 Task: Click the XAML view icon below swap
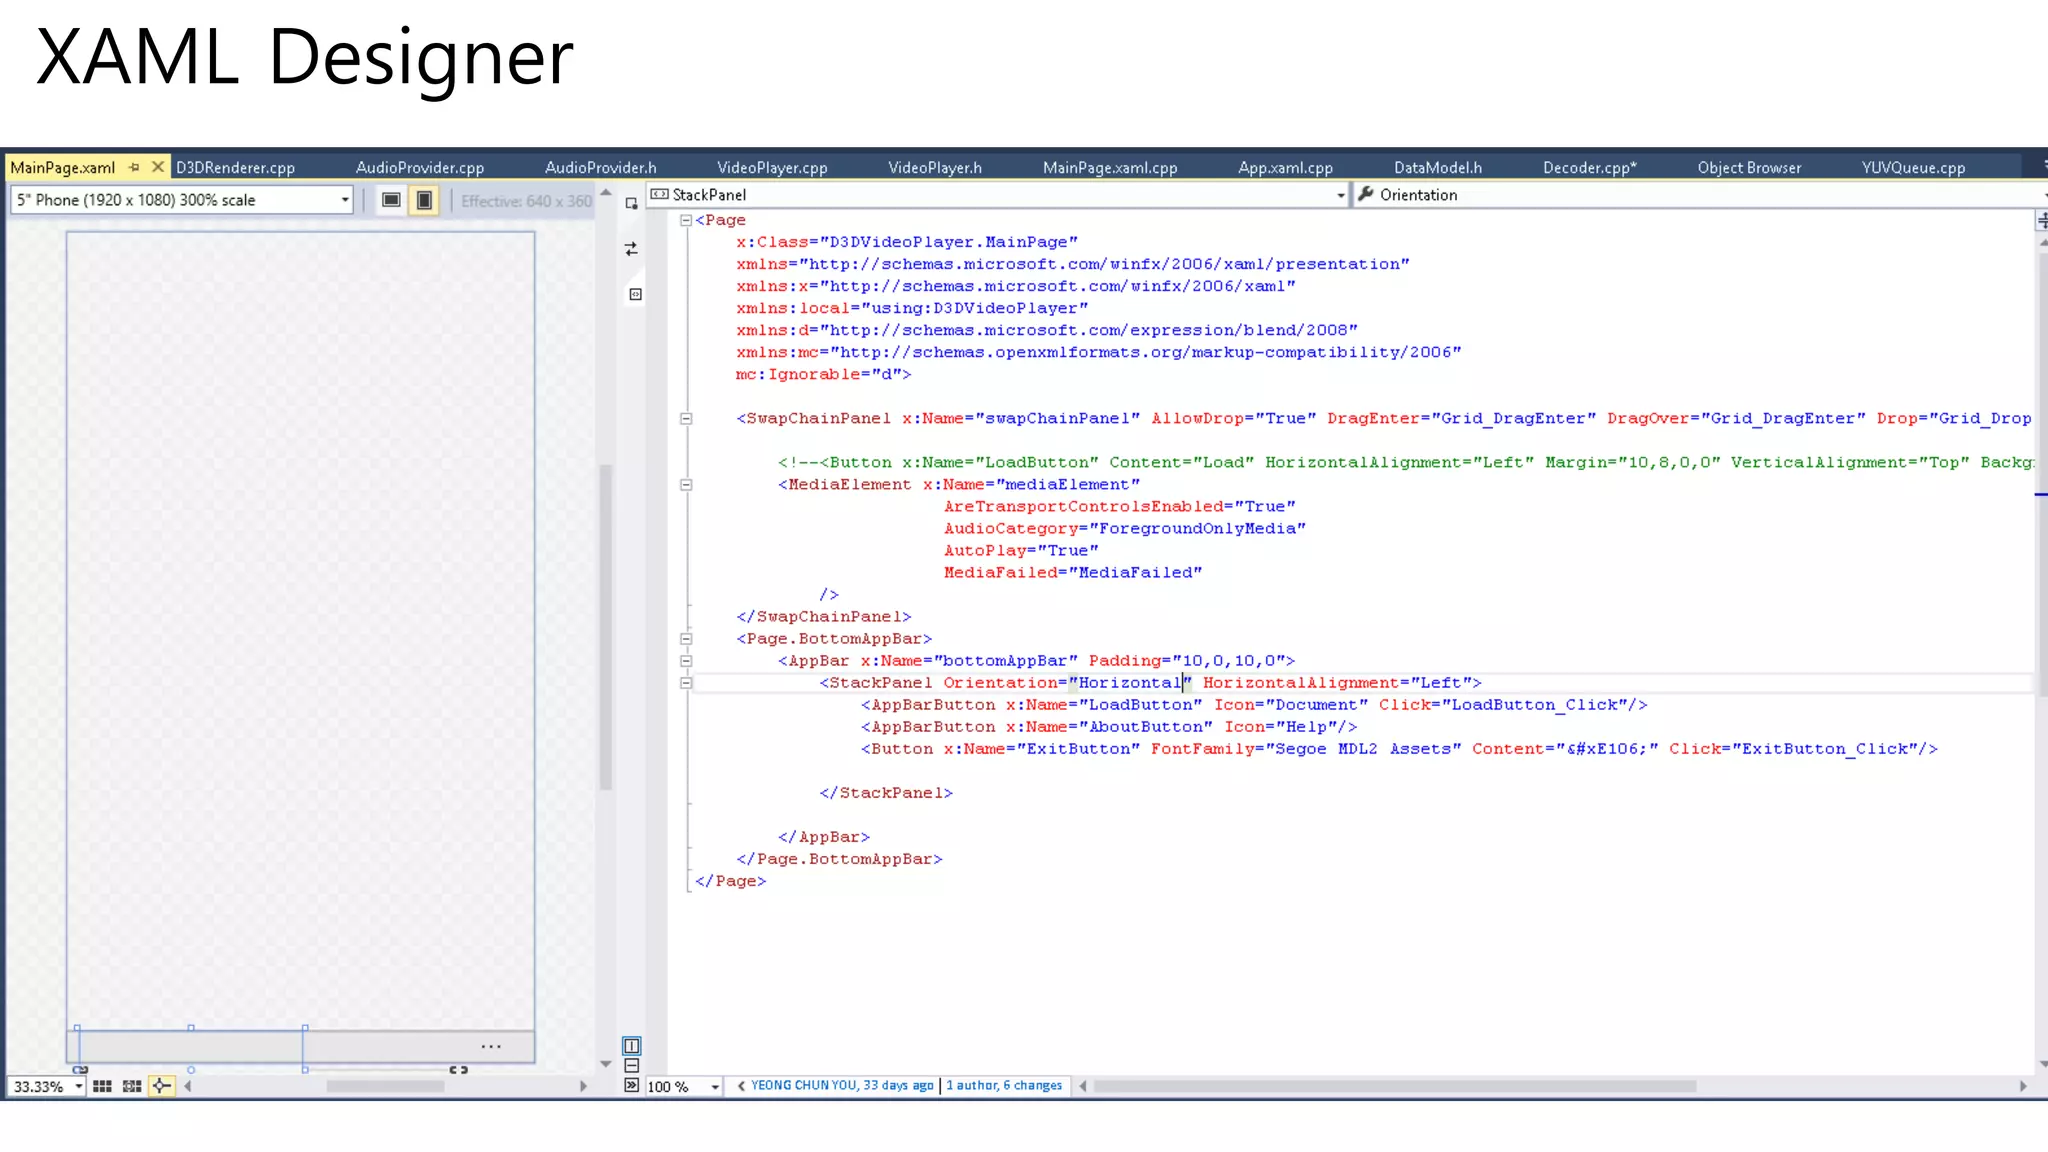click(x=635, y=294)
